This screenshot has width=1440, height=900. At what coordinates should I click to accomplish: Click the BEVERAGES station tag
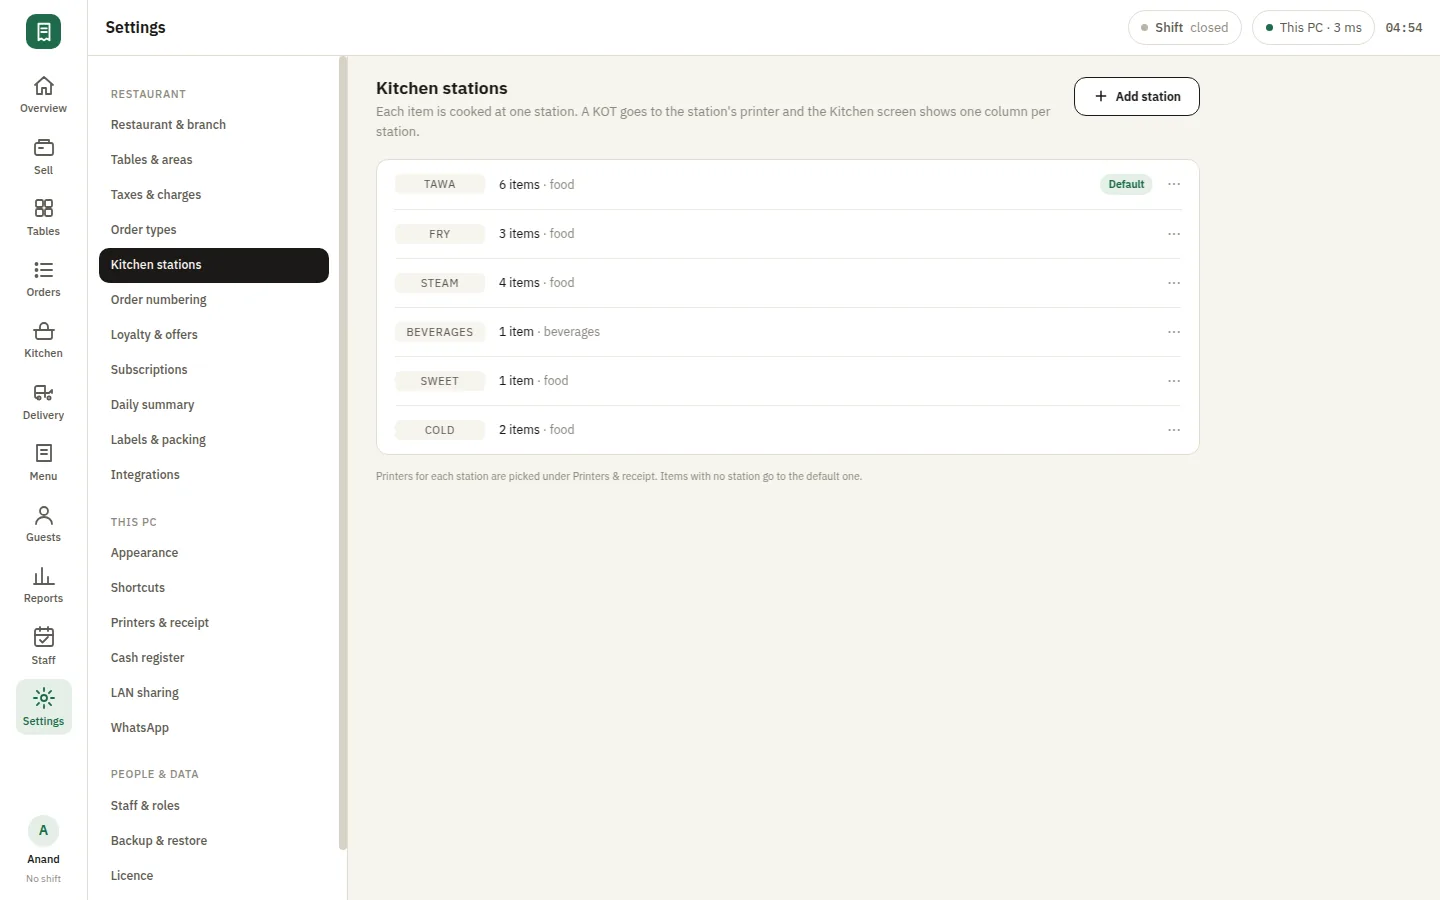pos(440,332)
